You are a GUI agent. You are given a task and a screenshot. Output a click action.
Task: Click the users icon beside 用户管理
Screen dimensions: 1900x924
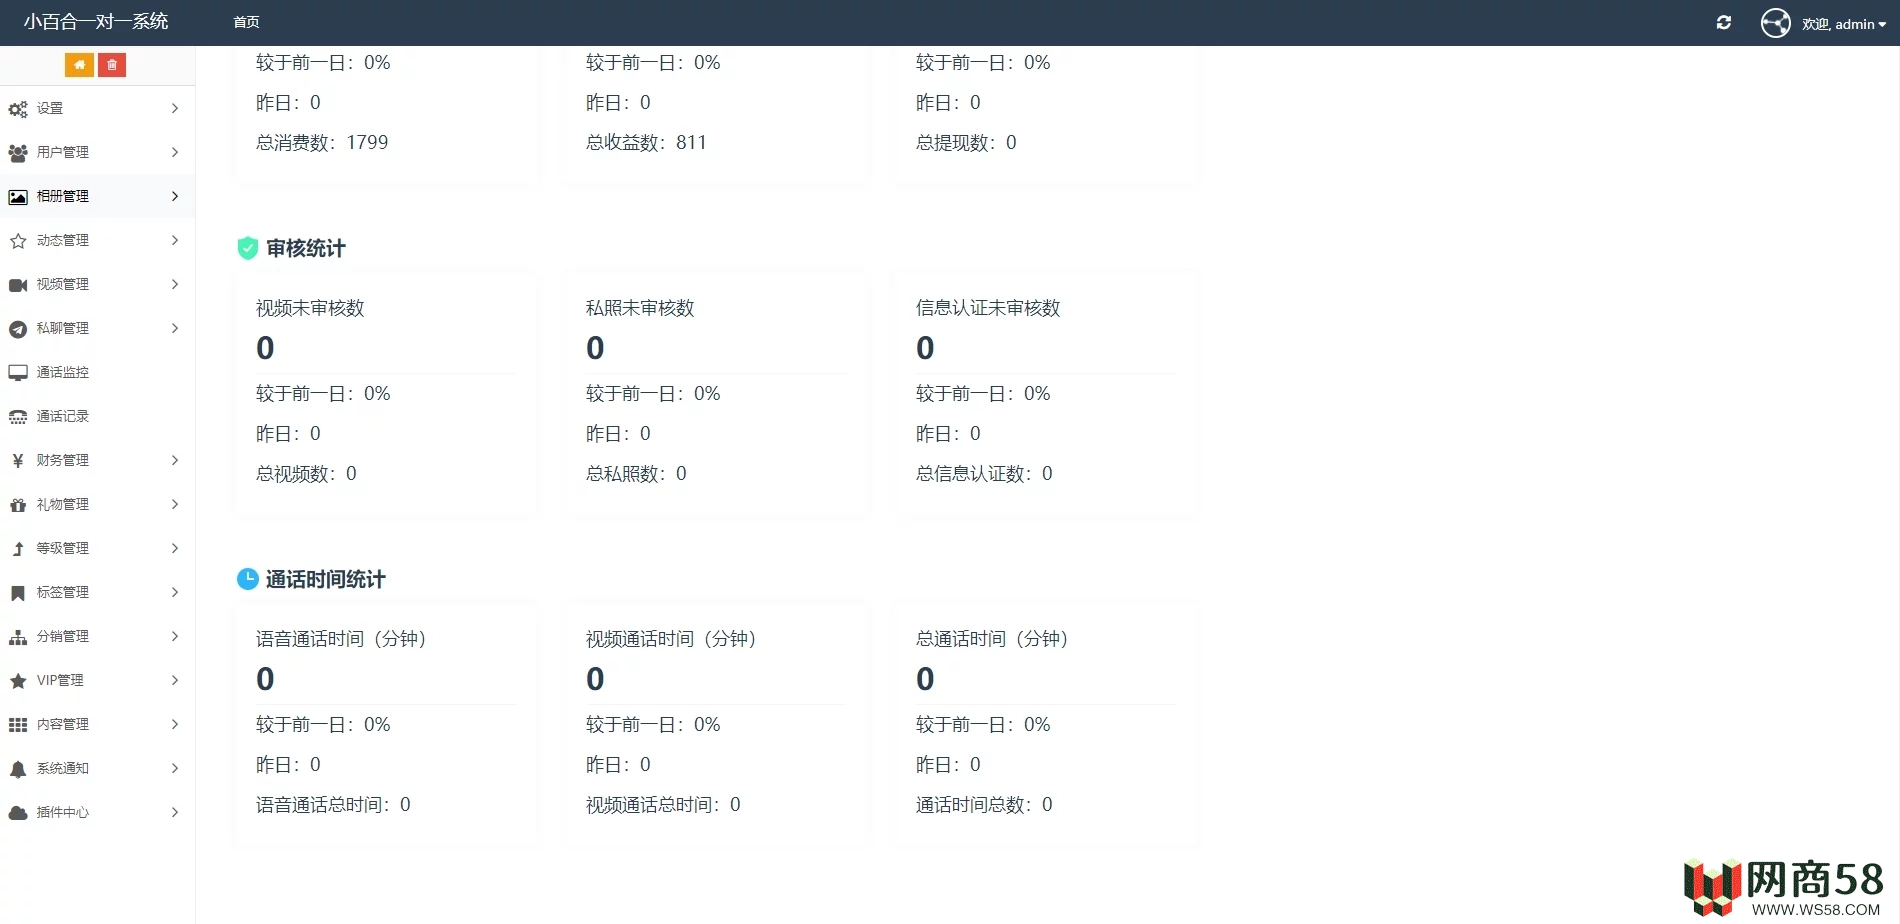point(18,153)
